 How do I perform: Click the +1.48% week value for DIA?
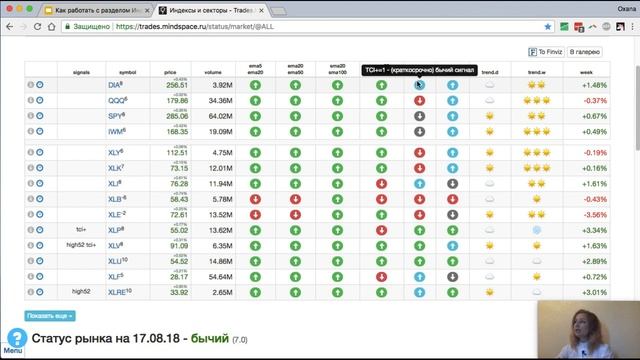[594, 85]
